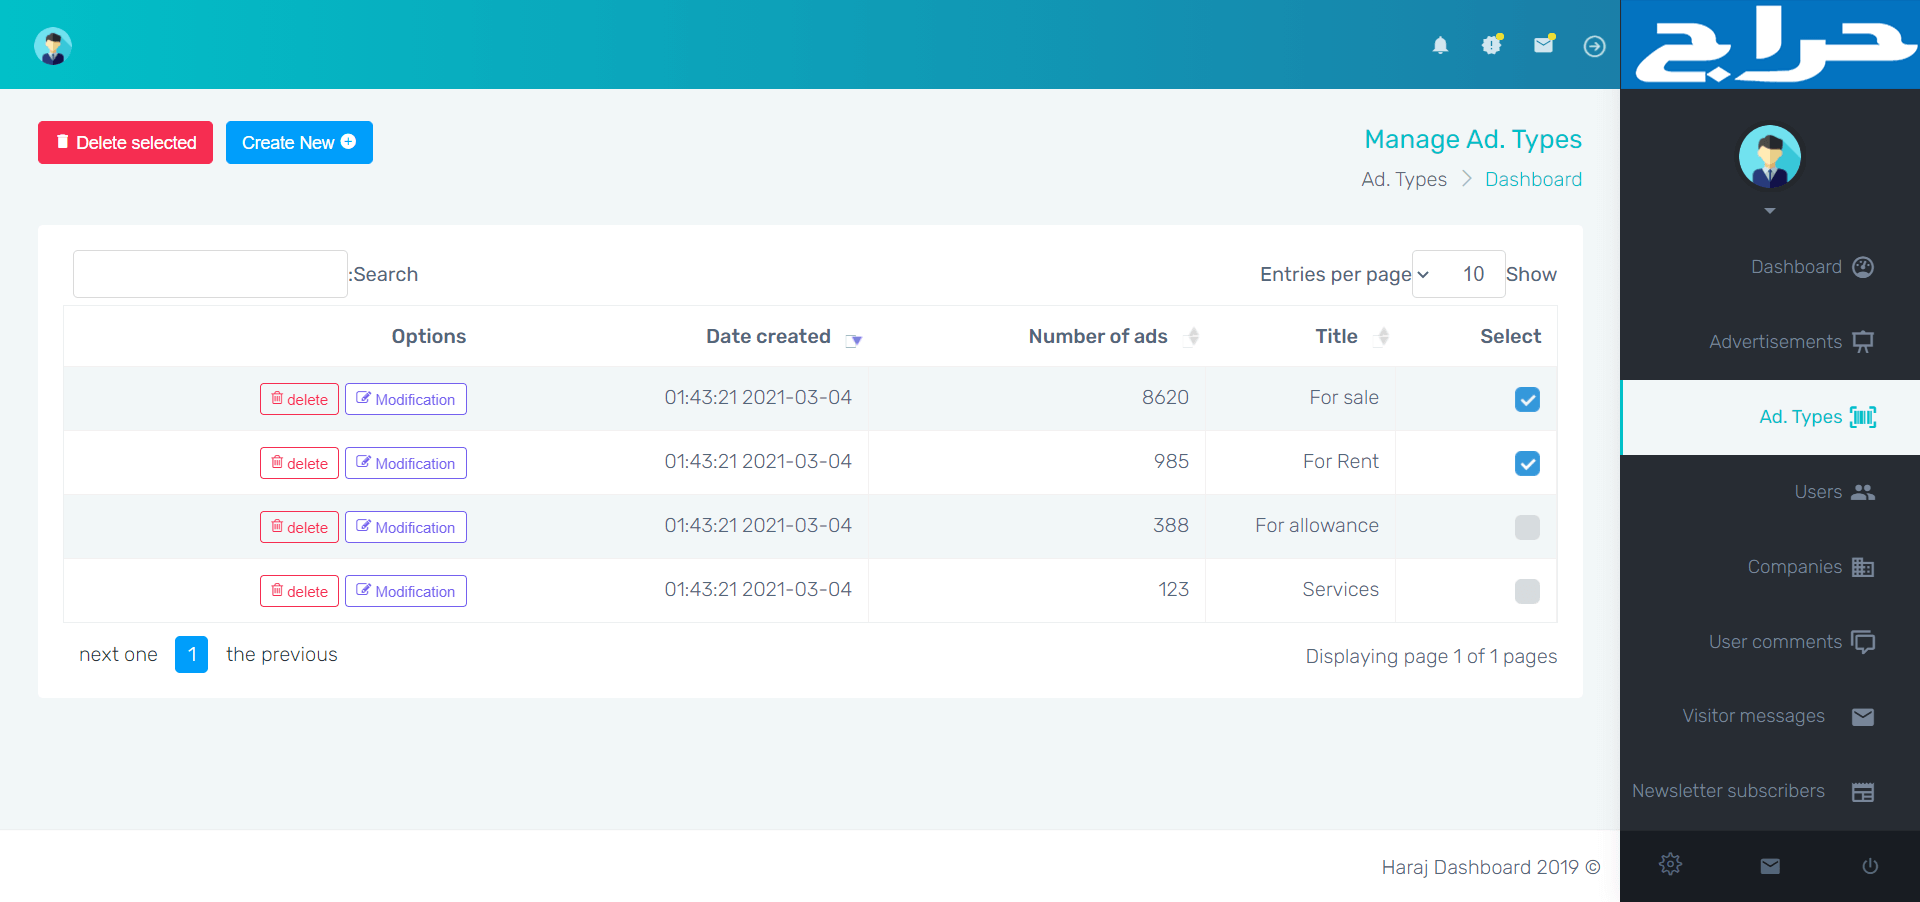Click Modification for the For sale row

406,399
